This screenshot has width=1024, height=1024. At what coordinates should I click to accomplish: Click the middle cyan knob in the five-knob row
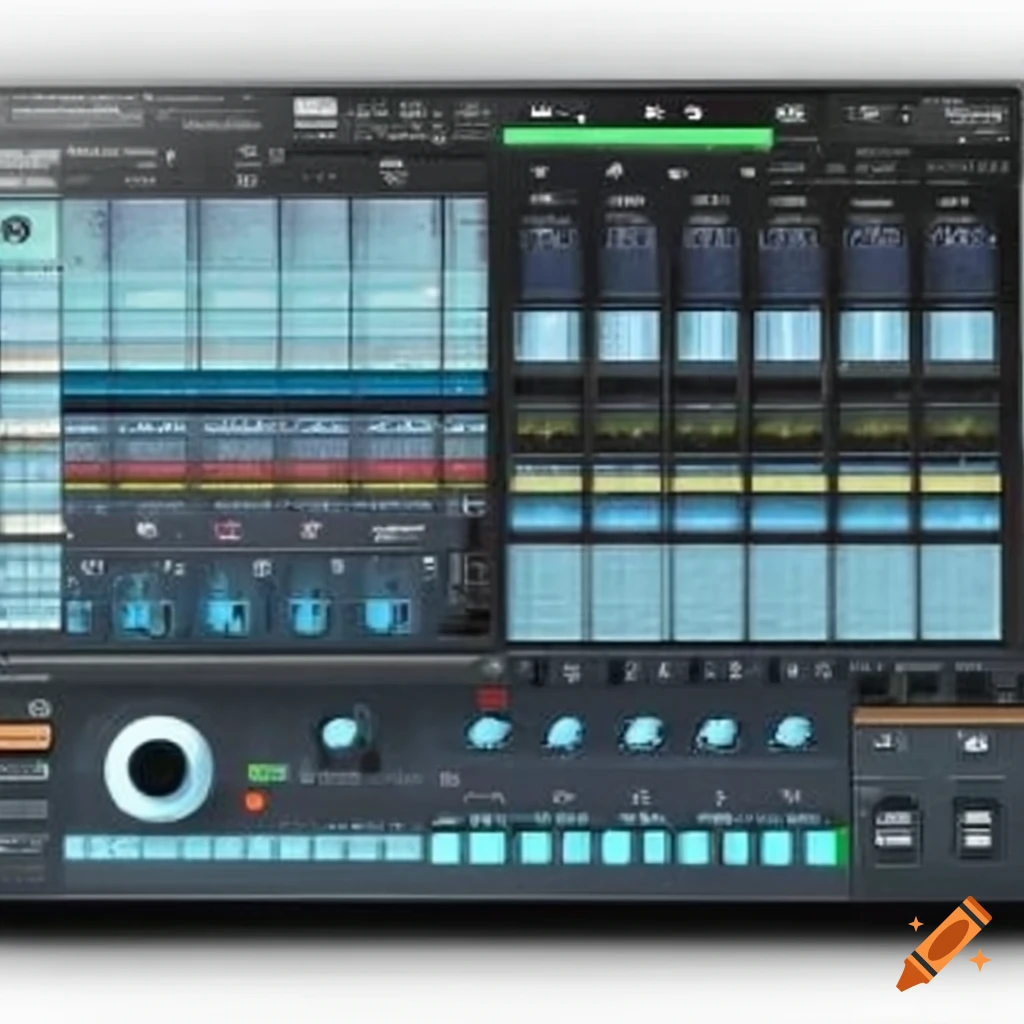click(641, 732)
